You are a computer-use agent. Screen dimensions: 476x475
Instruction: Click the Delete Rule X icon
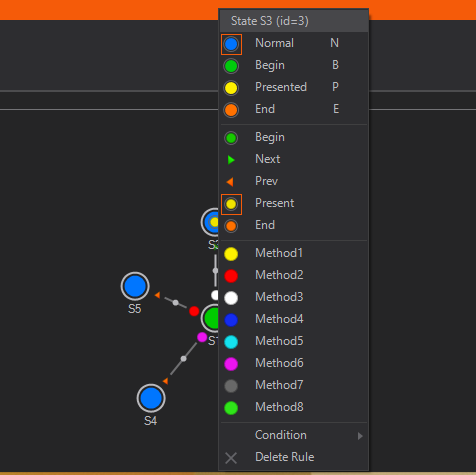click(x=231, y=458)
